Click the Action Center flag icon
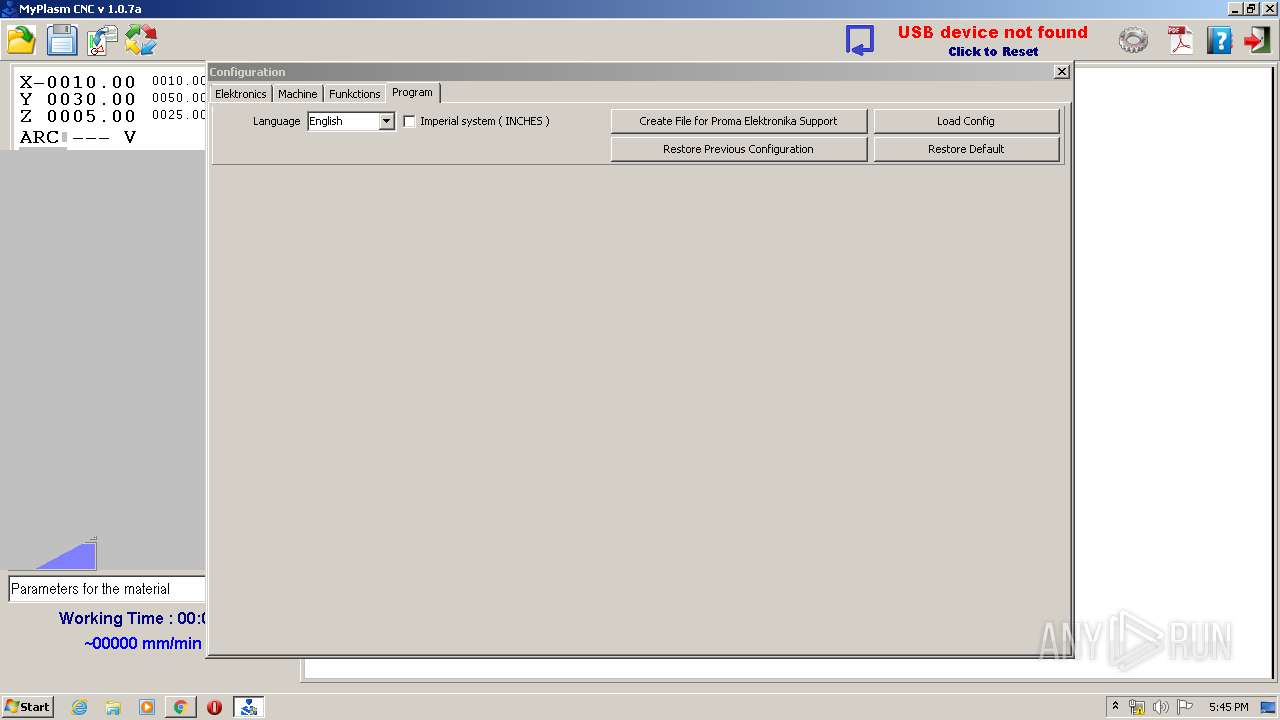Screen dimensions: 1280x720 1185,707
